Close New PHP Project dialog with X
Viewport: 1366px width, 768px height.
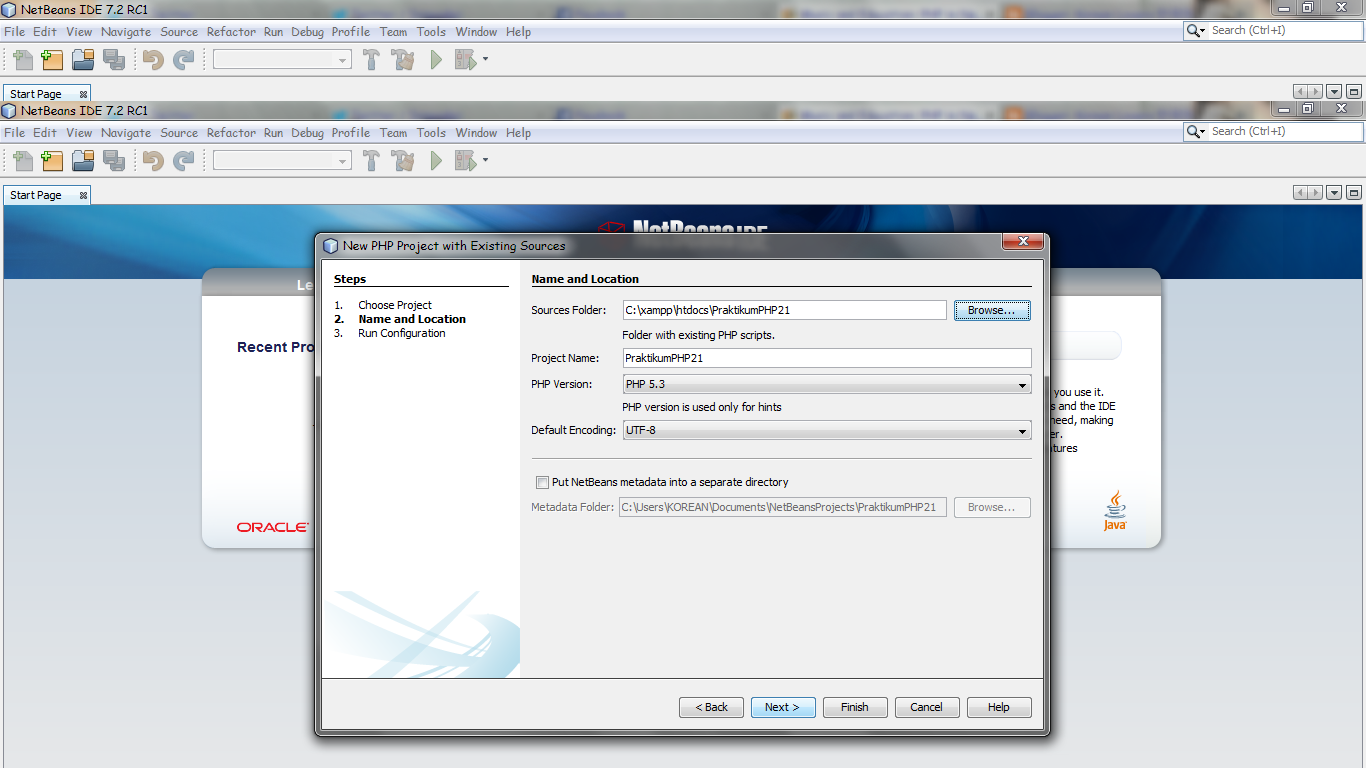click(1023, 241)
